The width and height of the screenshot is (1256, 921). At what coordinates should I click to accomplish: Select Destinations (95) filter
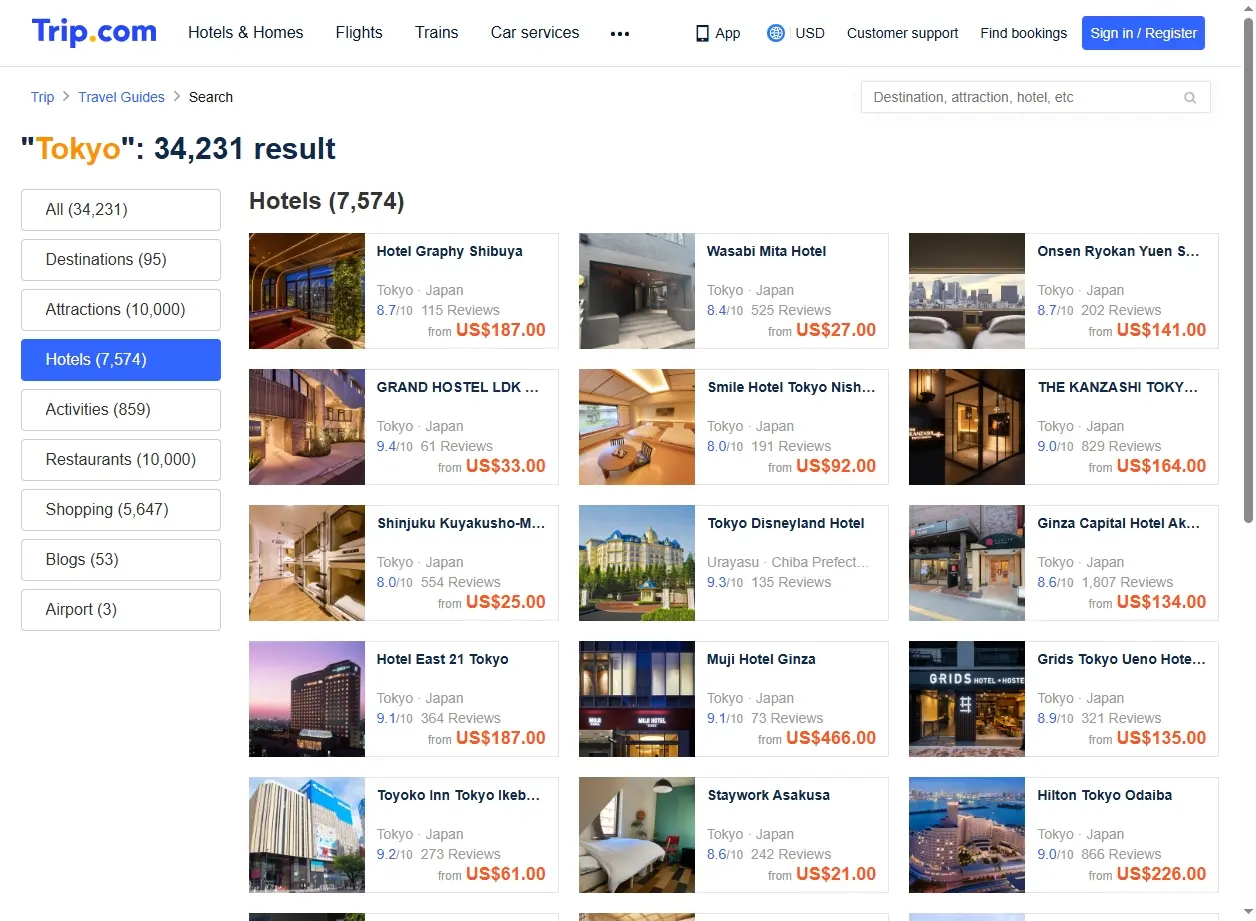pos(121,260)
